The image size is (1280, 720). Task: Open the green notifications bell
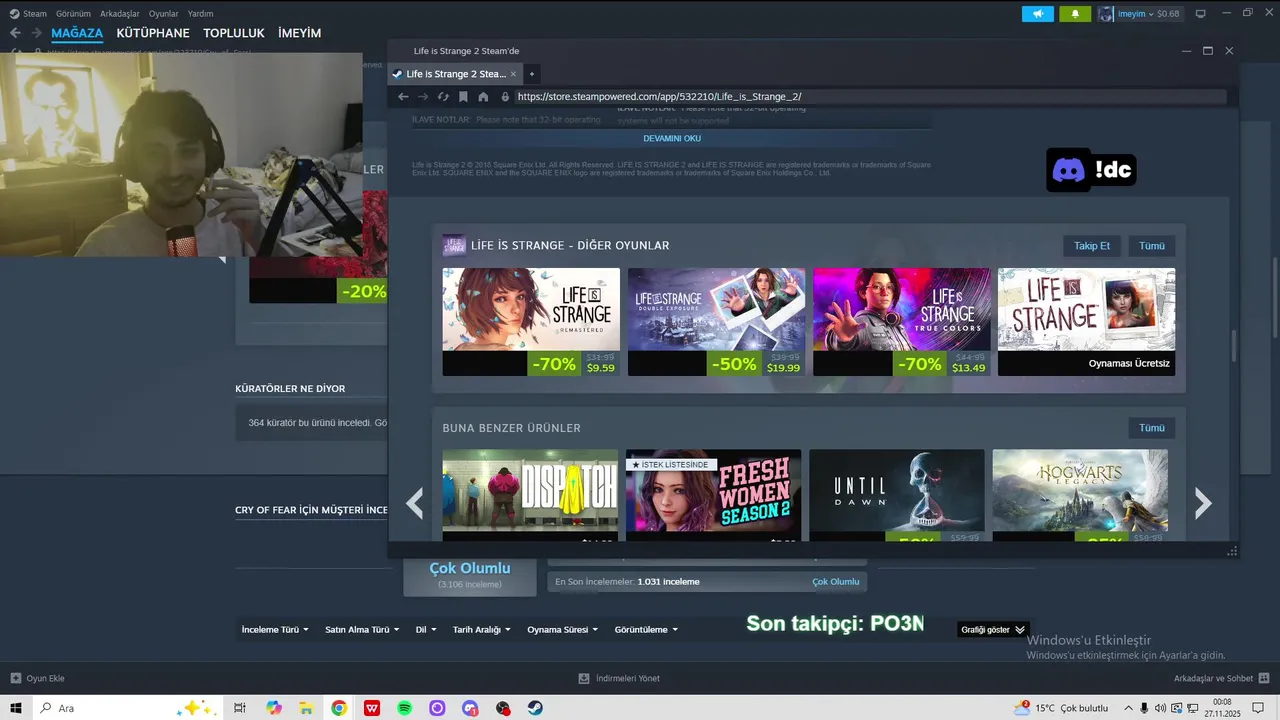[x=1075, y=14]
